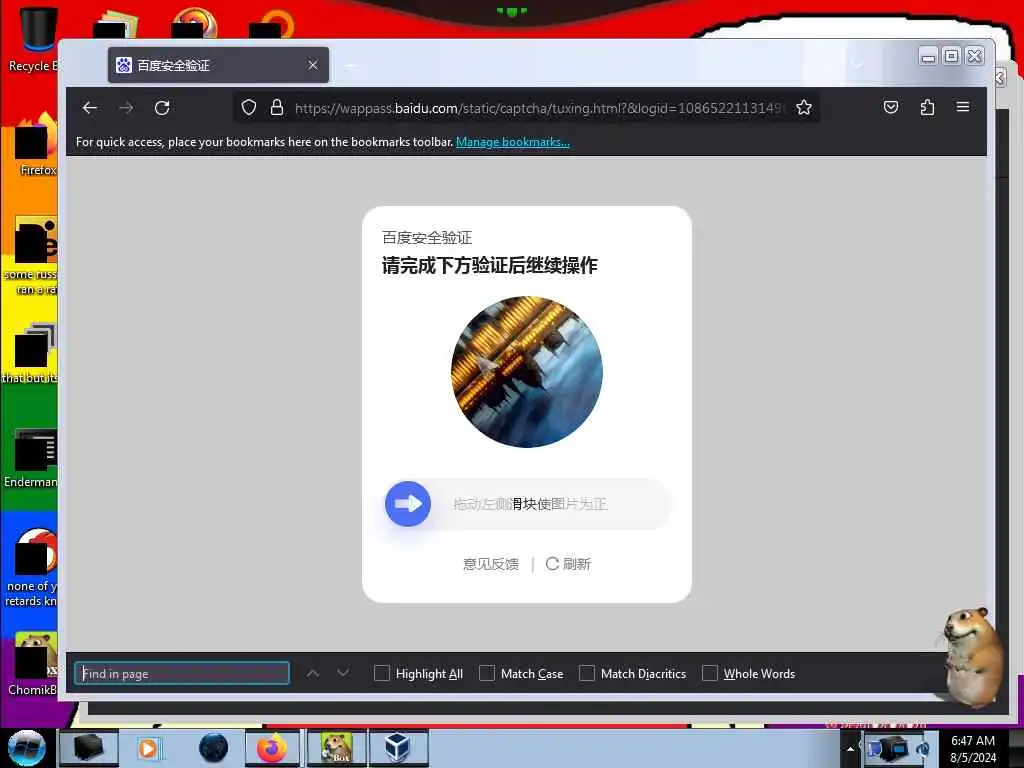Click the padlock site info icon

coord(277,108)
